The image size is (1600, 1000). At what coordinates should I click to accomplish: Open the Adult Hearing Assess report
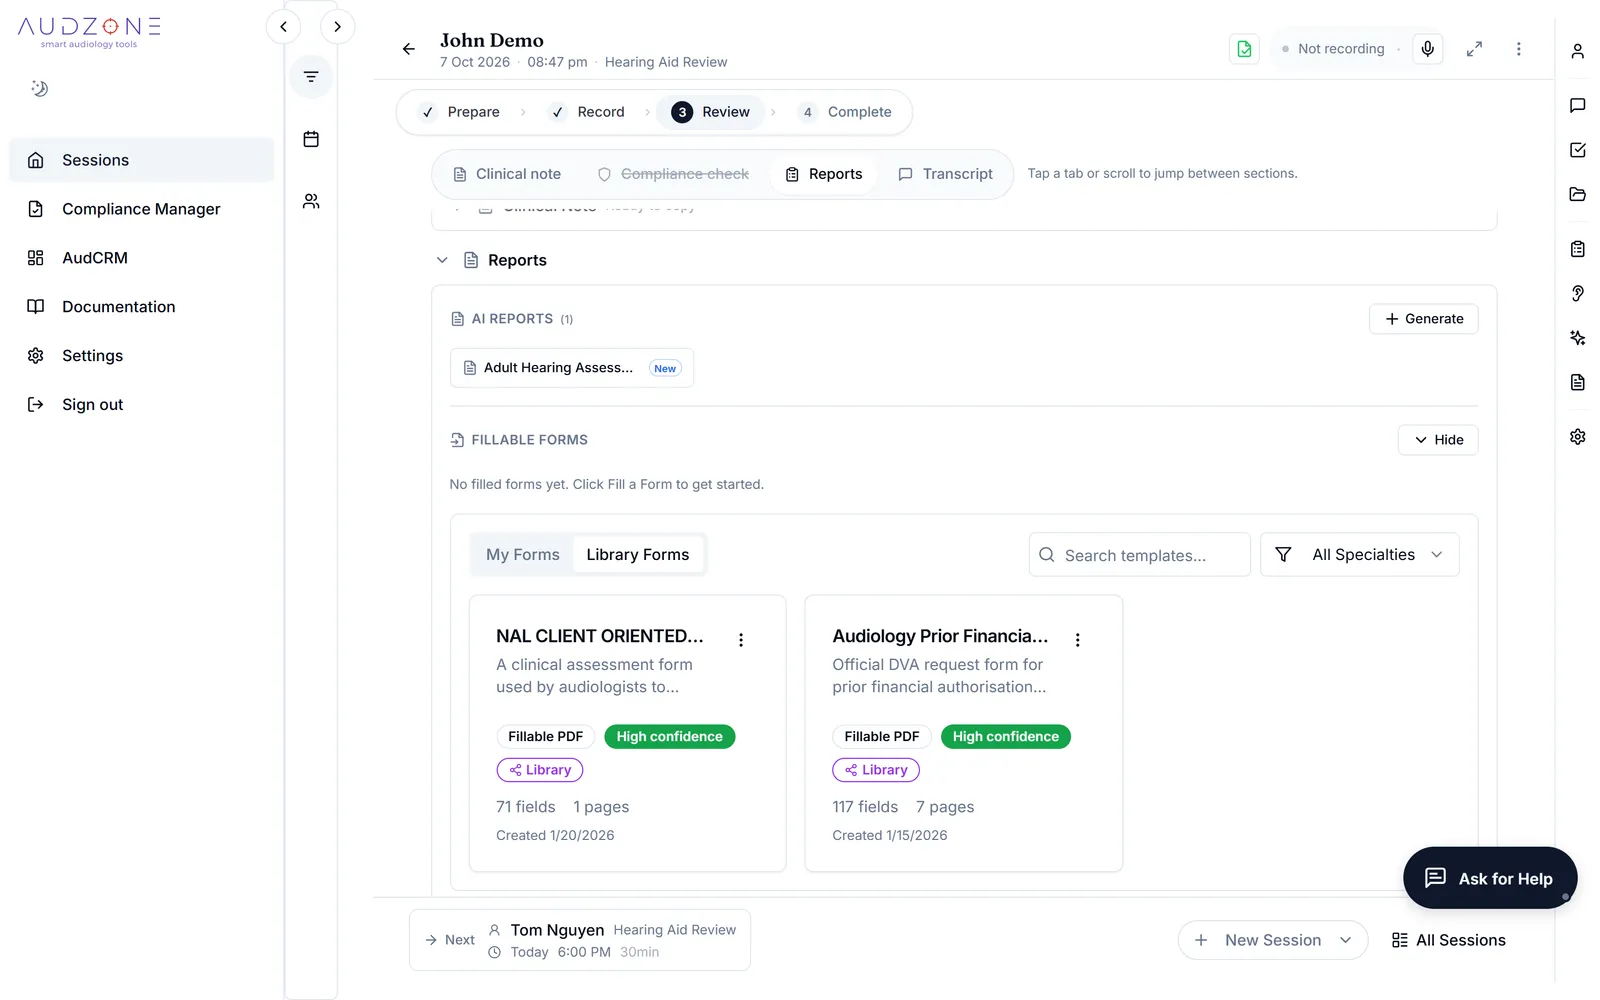click(572, 368)
